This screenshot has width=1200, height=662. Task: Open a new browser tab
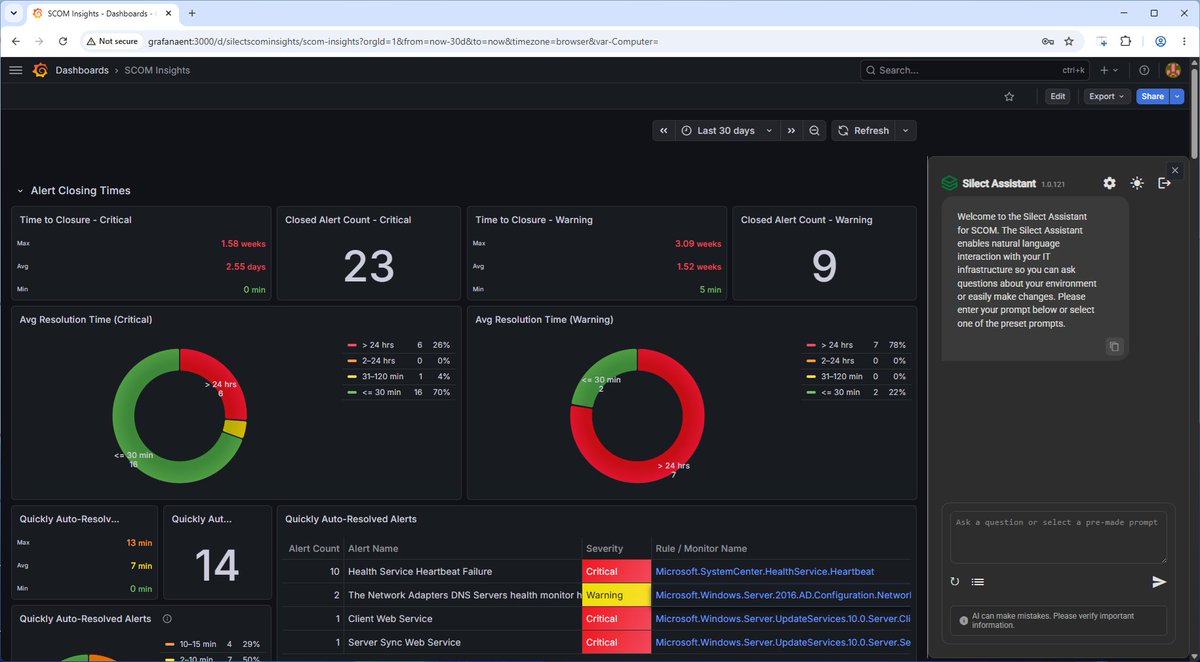(x=191, y=13)
